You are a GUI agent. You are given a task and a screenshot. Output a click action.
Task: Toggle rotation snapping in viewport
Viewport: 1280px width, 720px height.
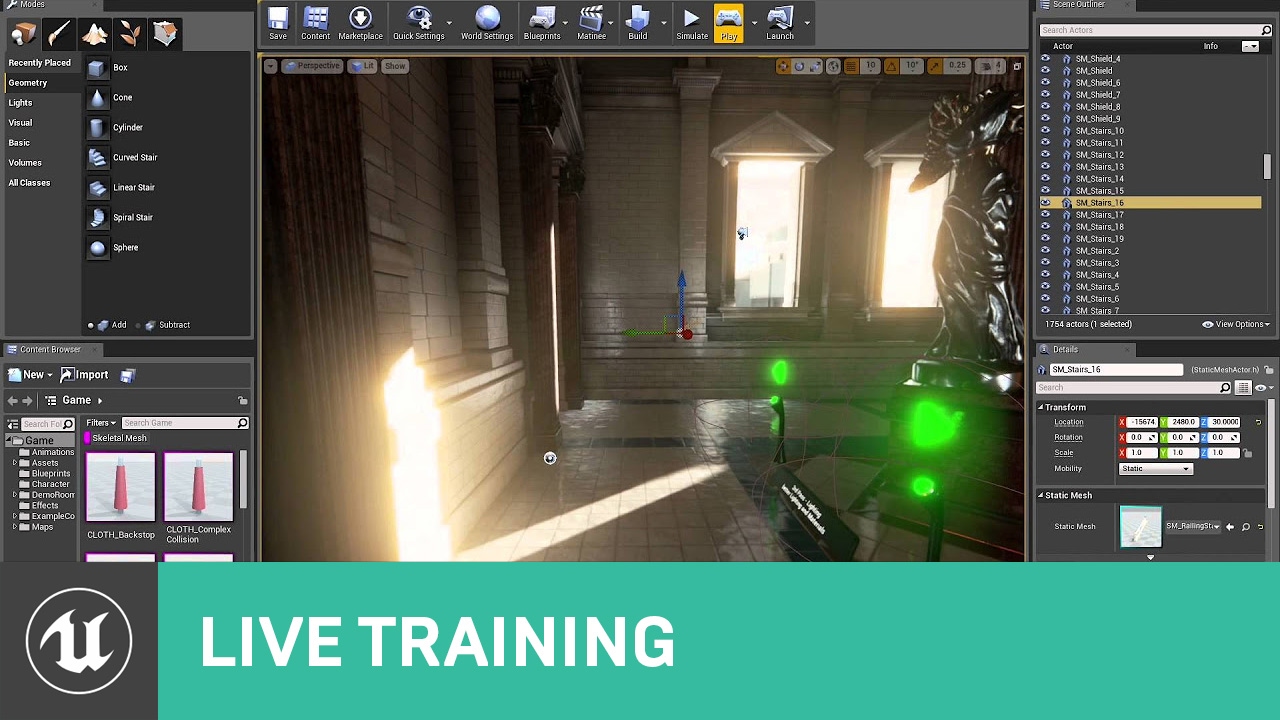pos(892,66)
